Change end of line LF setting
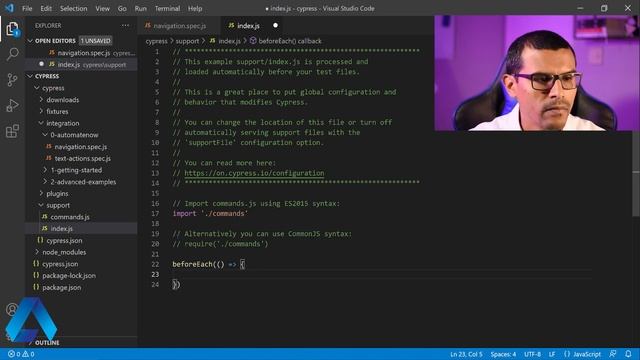The height and width of the screenshot is (360, 640). point(552,354)
